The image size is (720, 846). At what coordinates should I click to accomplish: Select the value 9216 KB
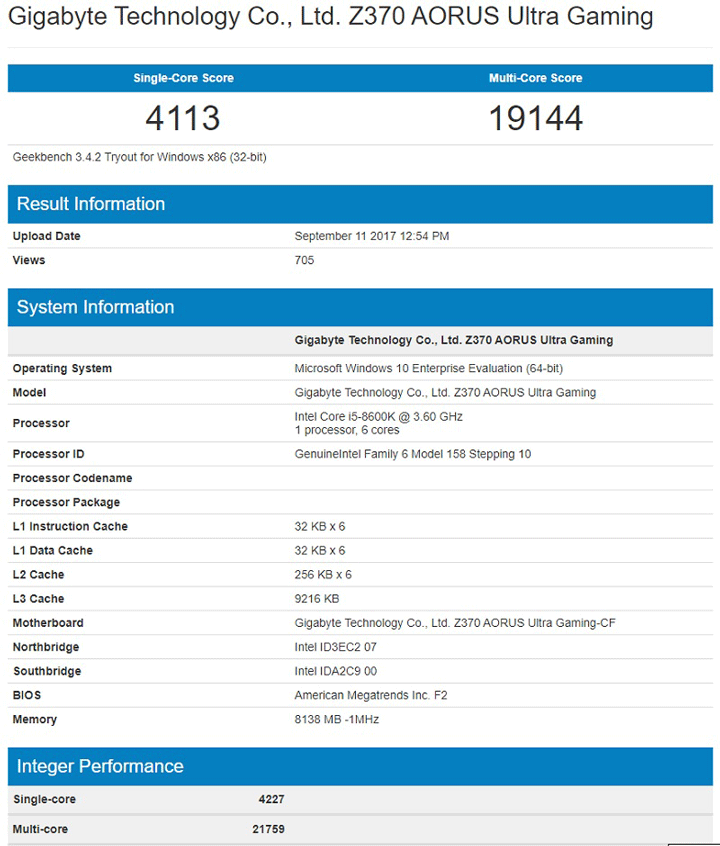[317, 598]
